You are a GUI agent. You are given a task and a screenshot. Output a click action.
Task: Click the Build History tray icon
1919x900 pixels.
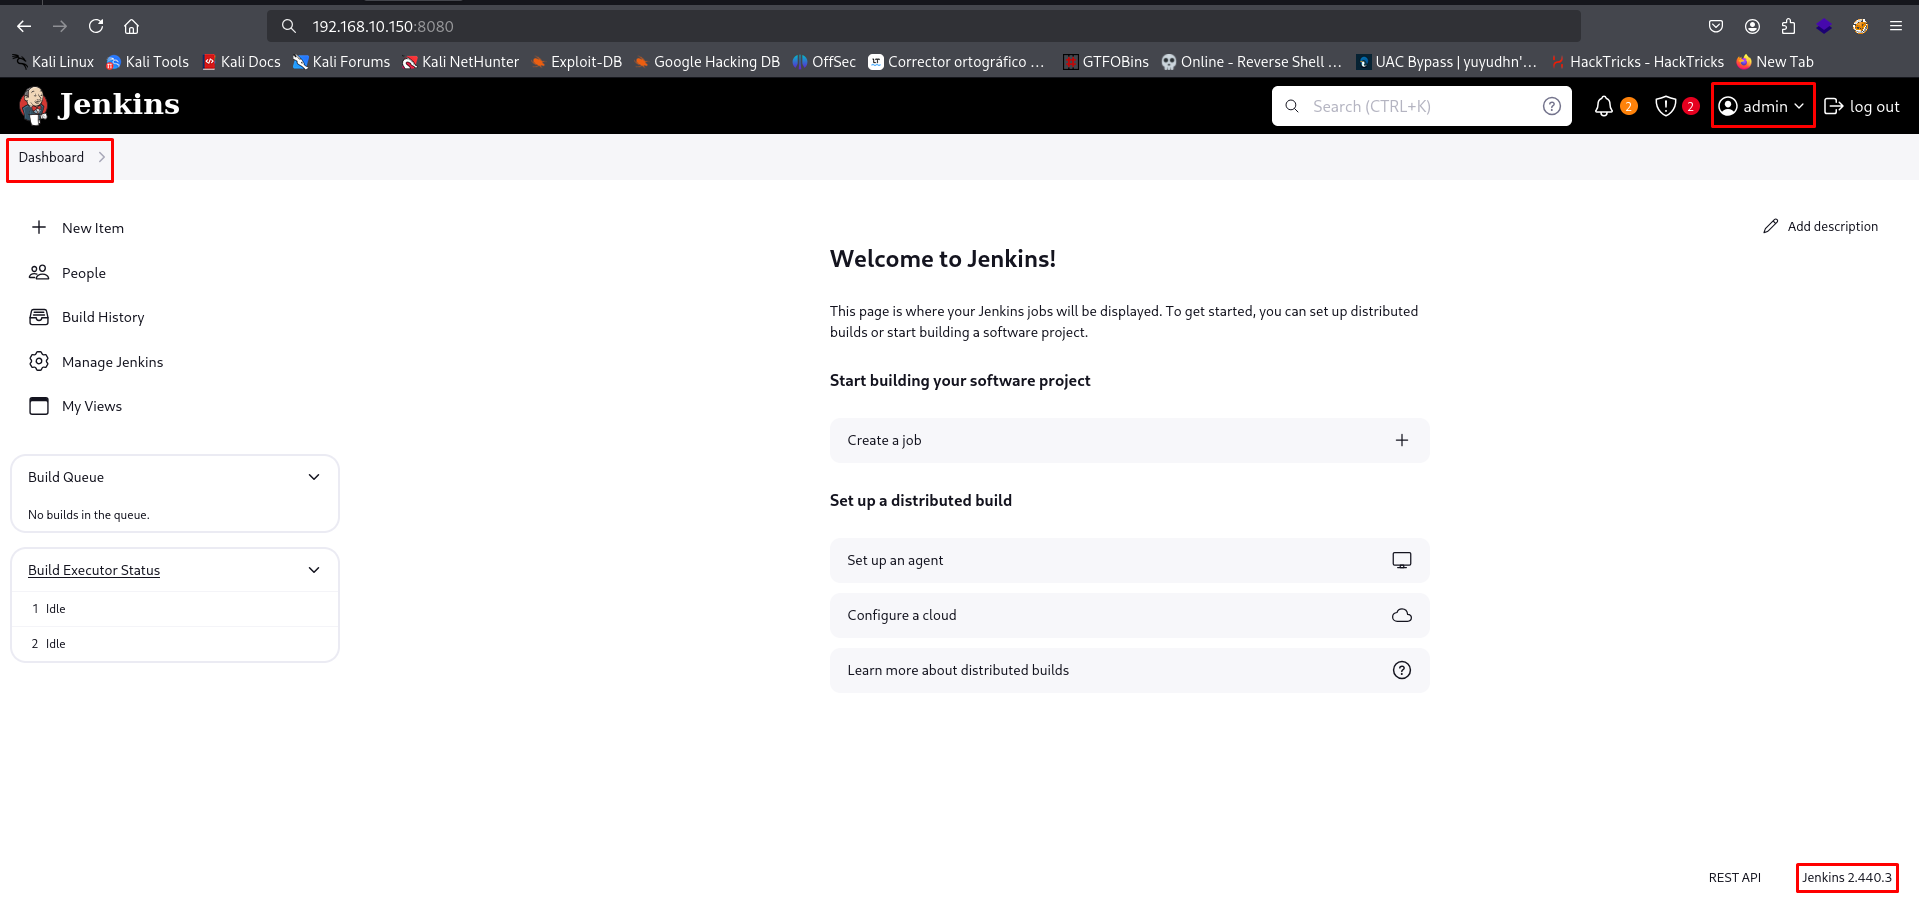pyautogui.click(x=39, y=317)
